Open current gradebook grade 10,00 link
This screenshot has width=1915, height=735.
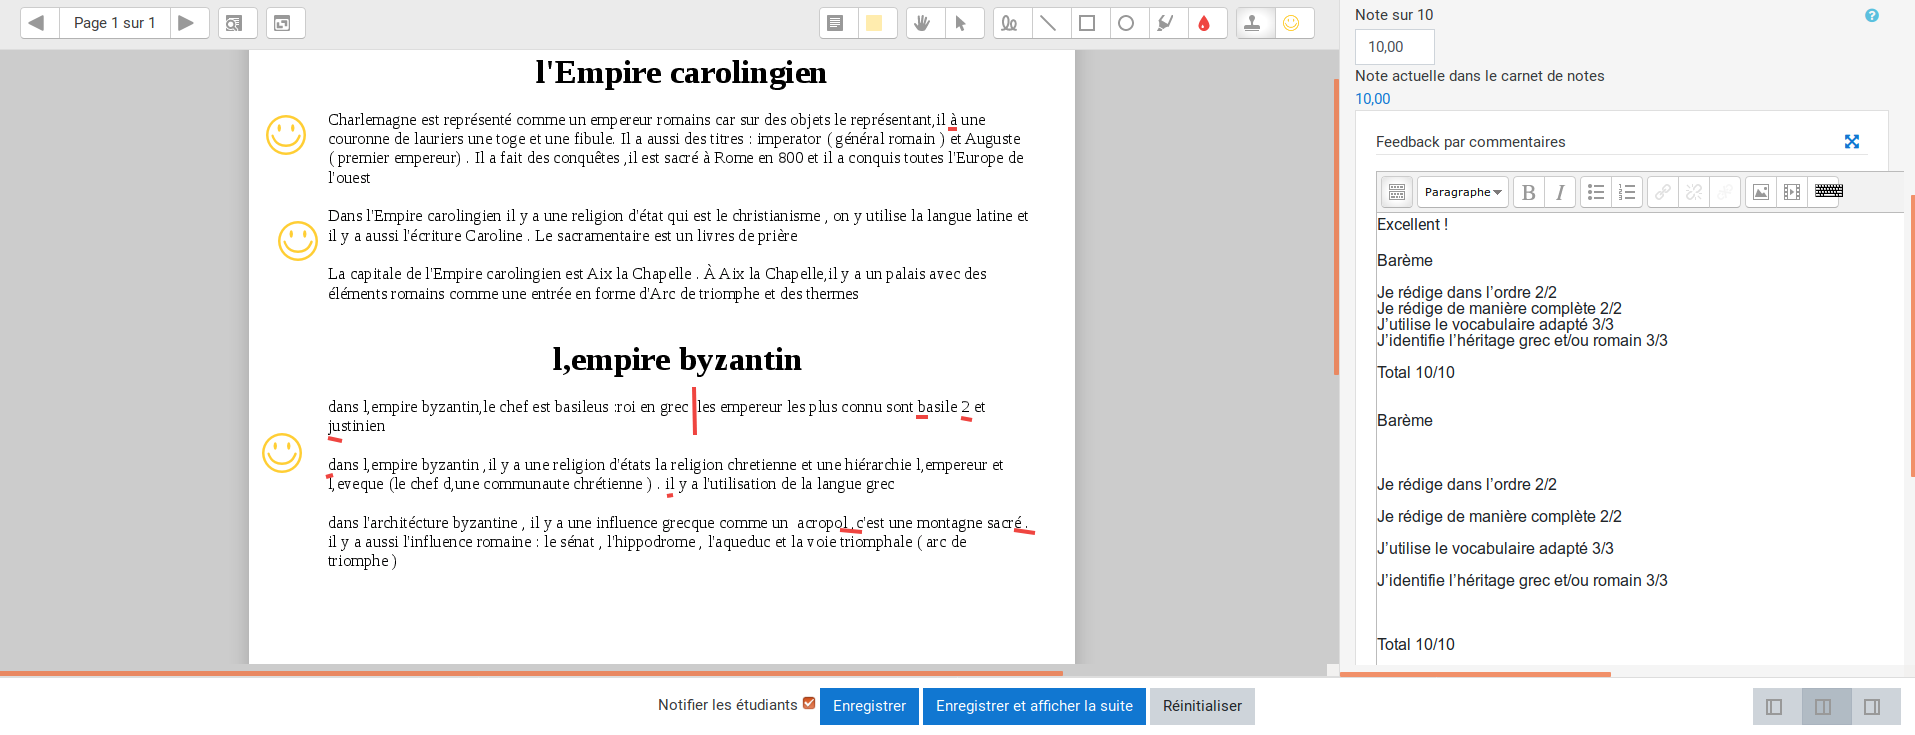[x=1372, y=98]
